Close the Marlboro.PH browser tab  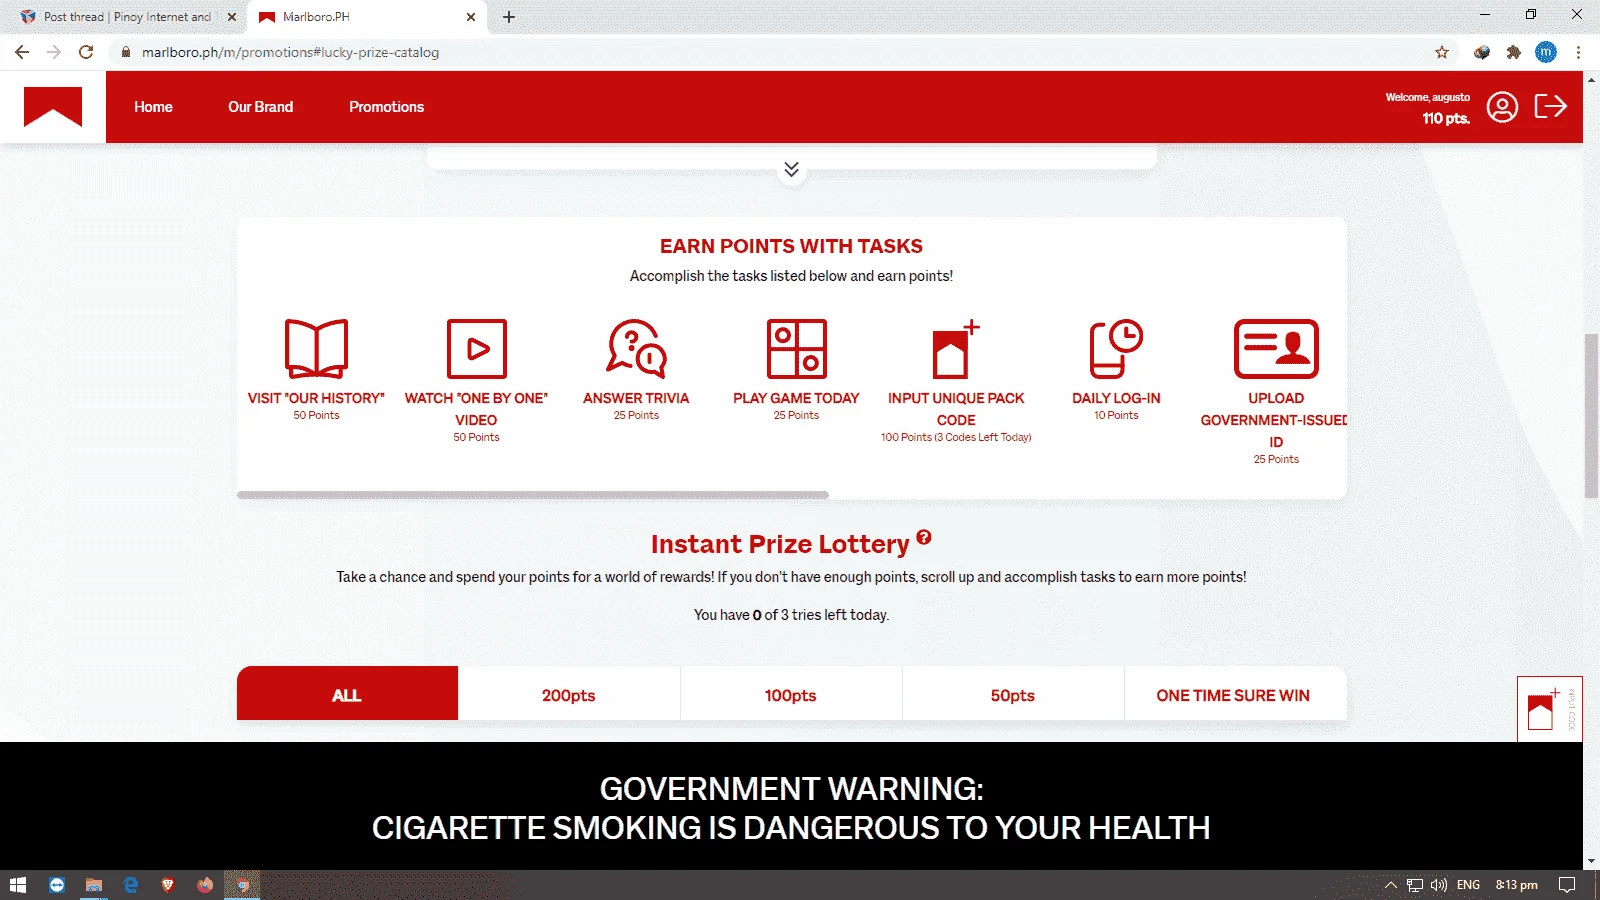(x=471, y=17)
